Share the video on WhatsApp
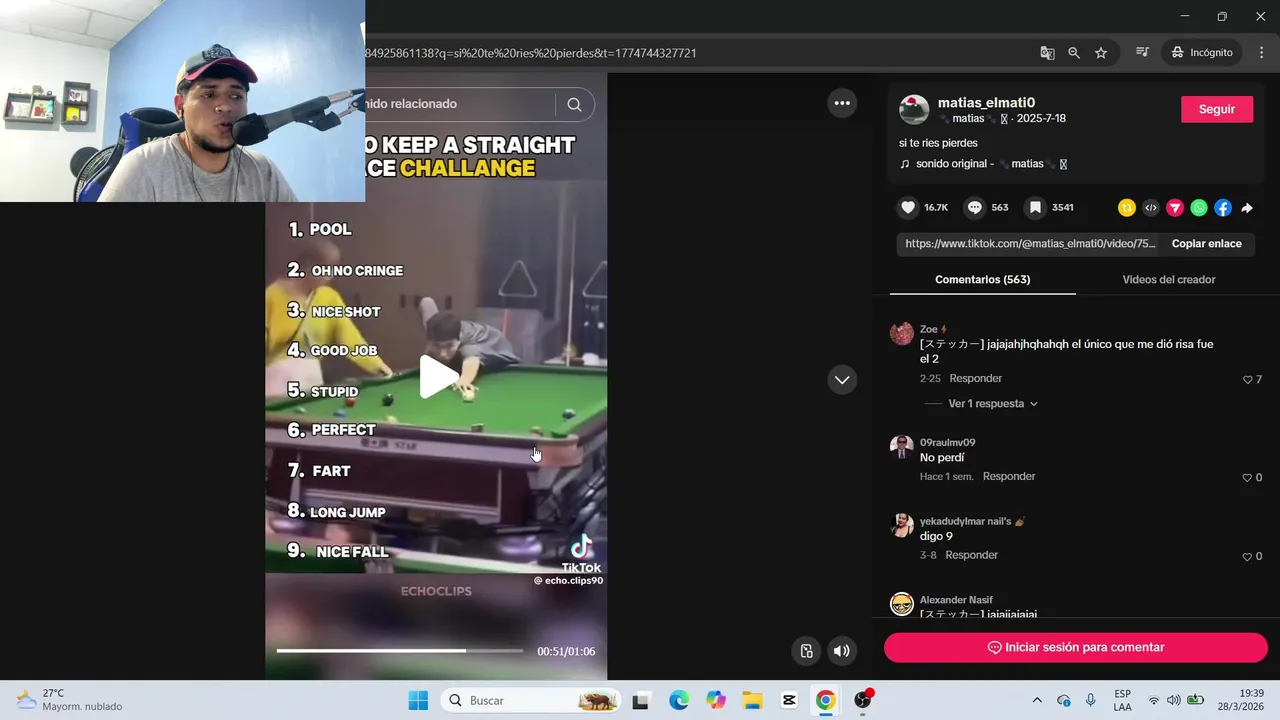 (1199, 208)
